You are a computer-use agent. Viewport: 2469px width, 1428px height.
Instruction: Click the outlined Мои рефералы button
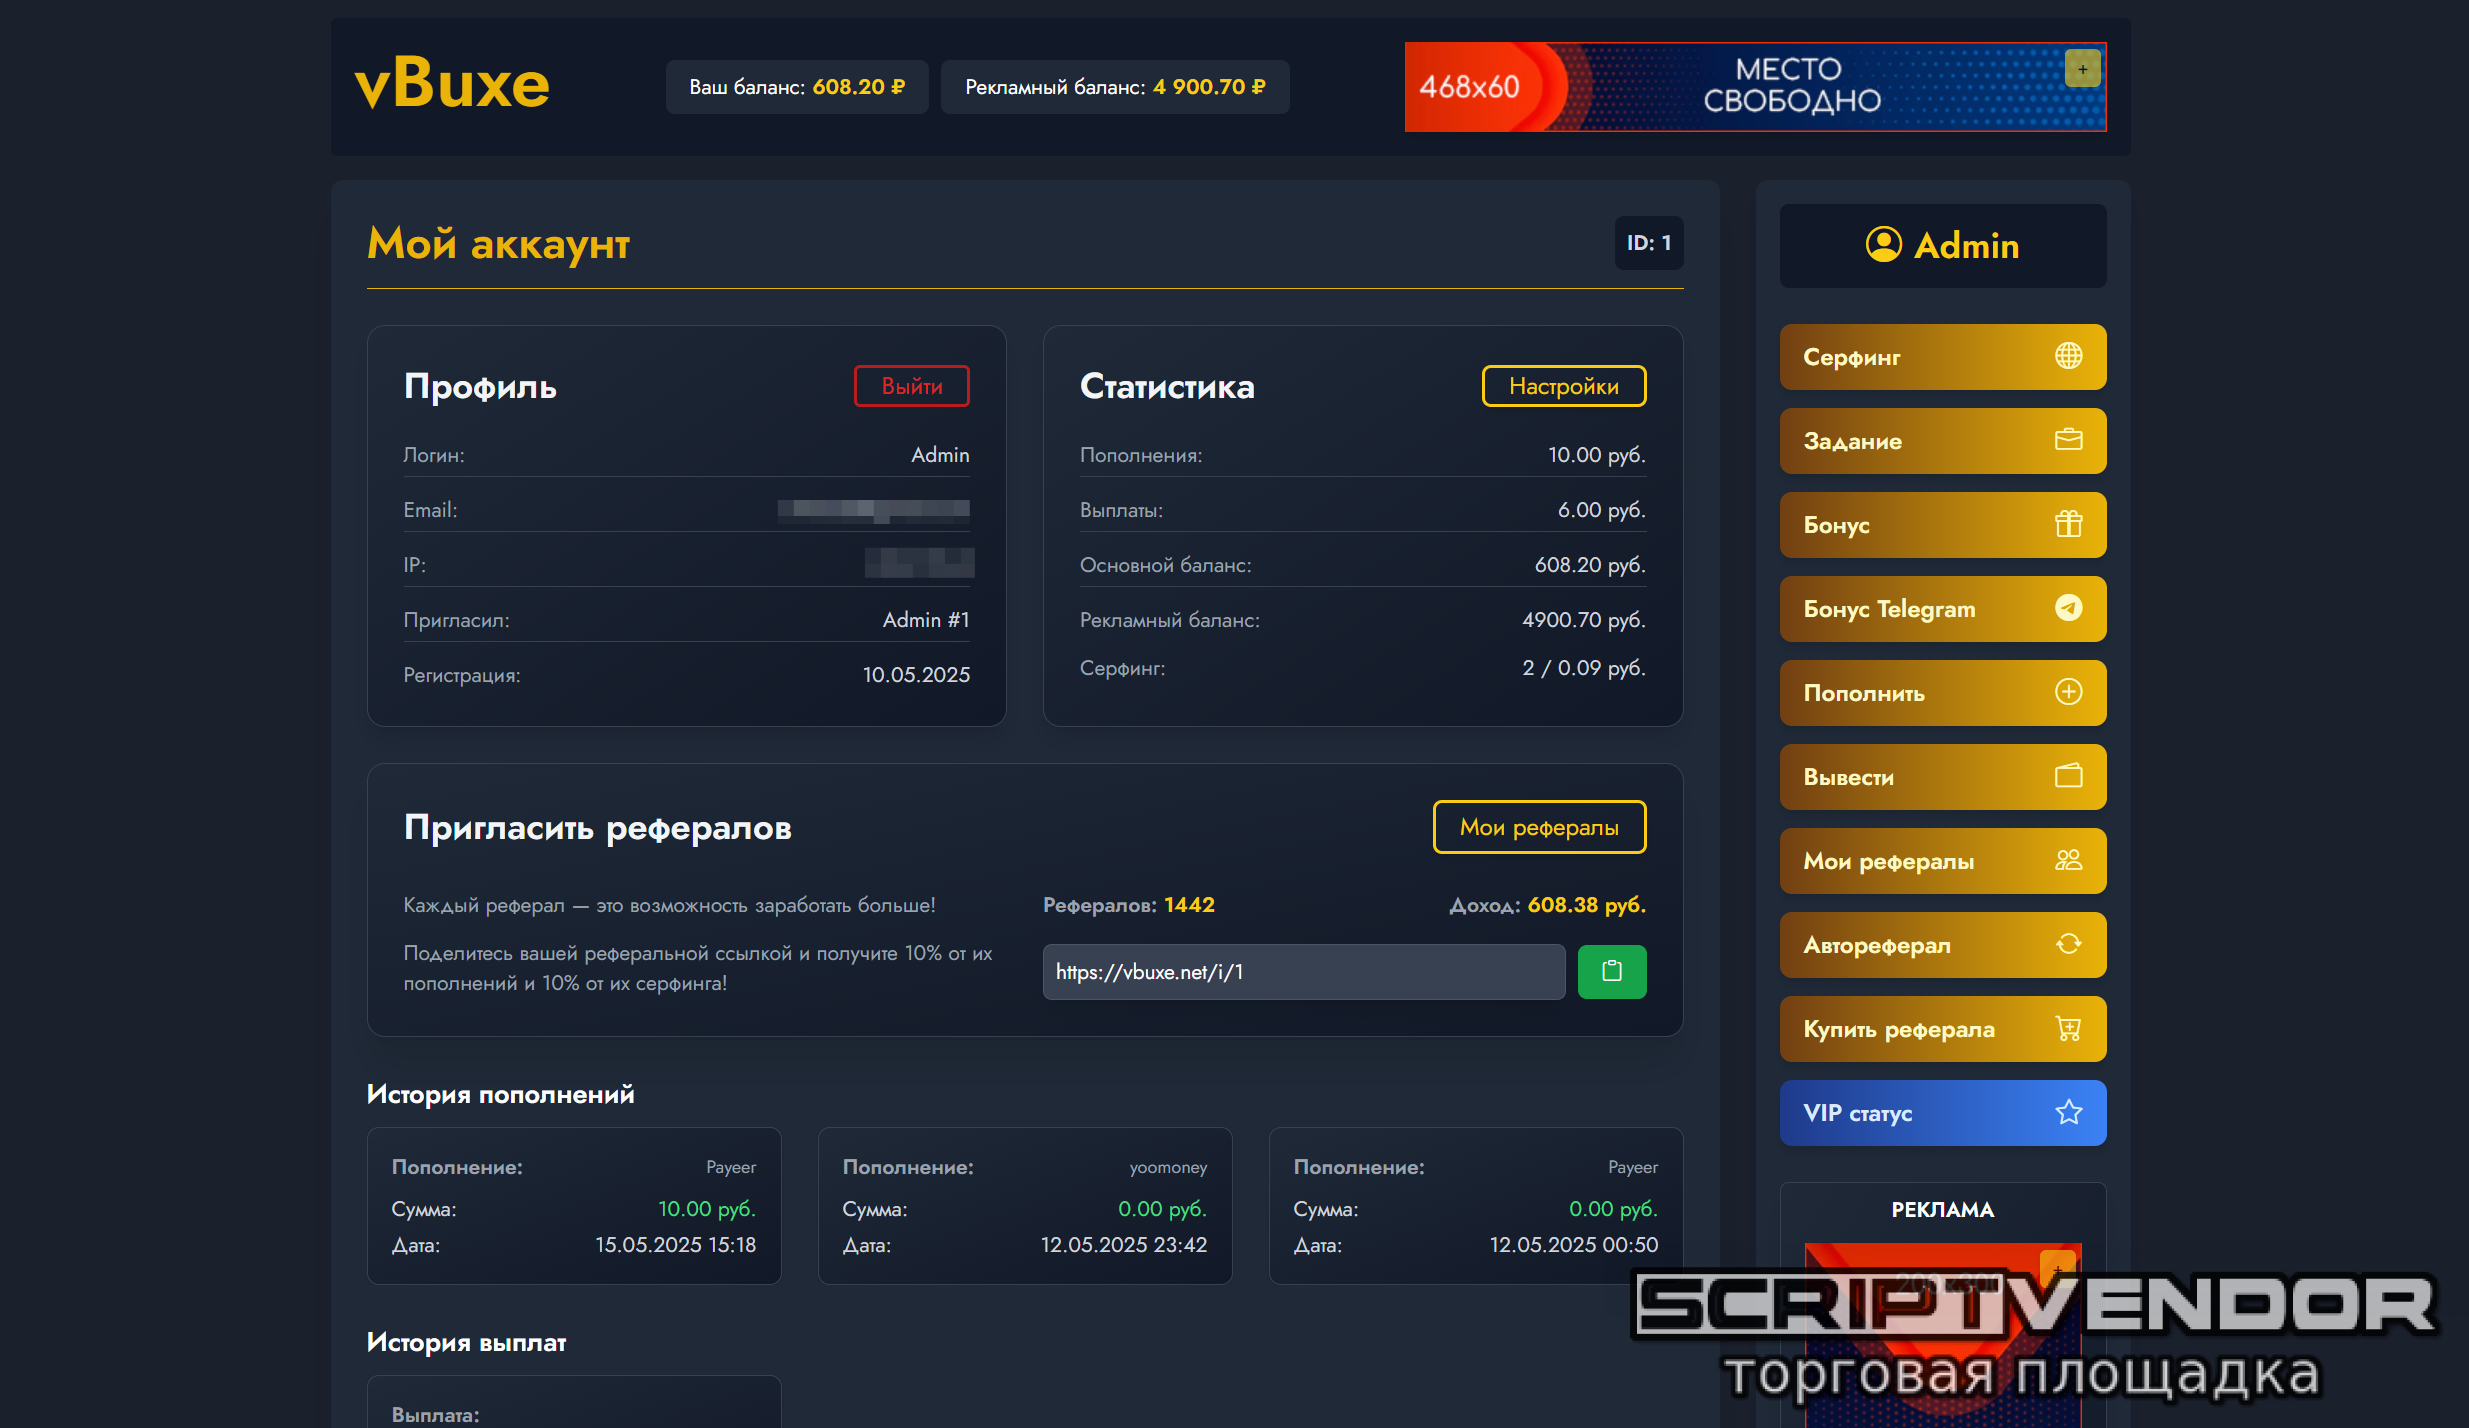click(x=1538, y=827)
